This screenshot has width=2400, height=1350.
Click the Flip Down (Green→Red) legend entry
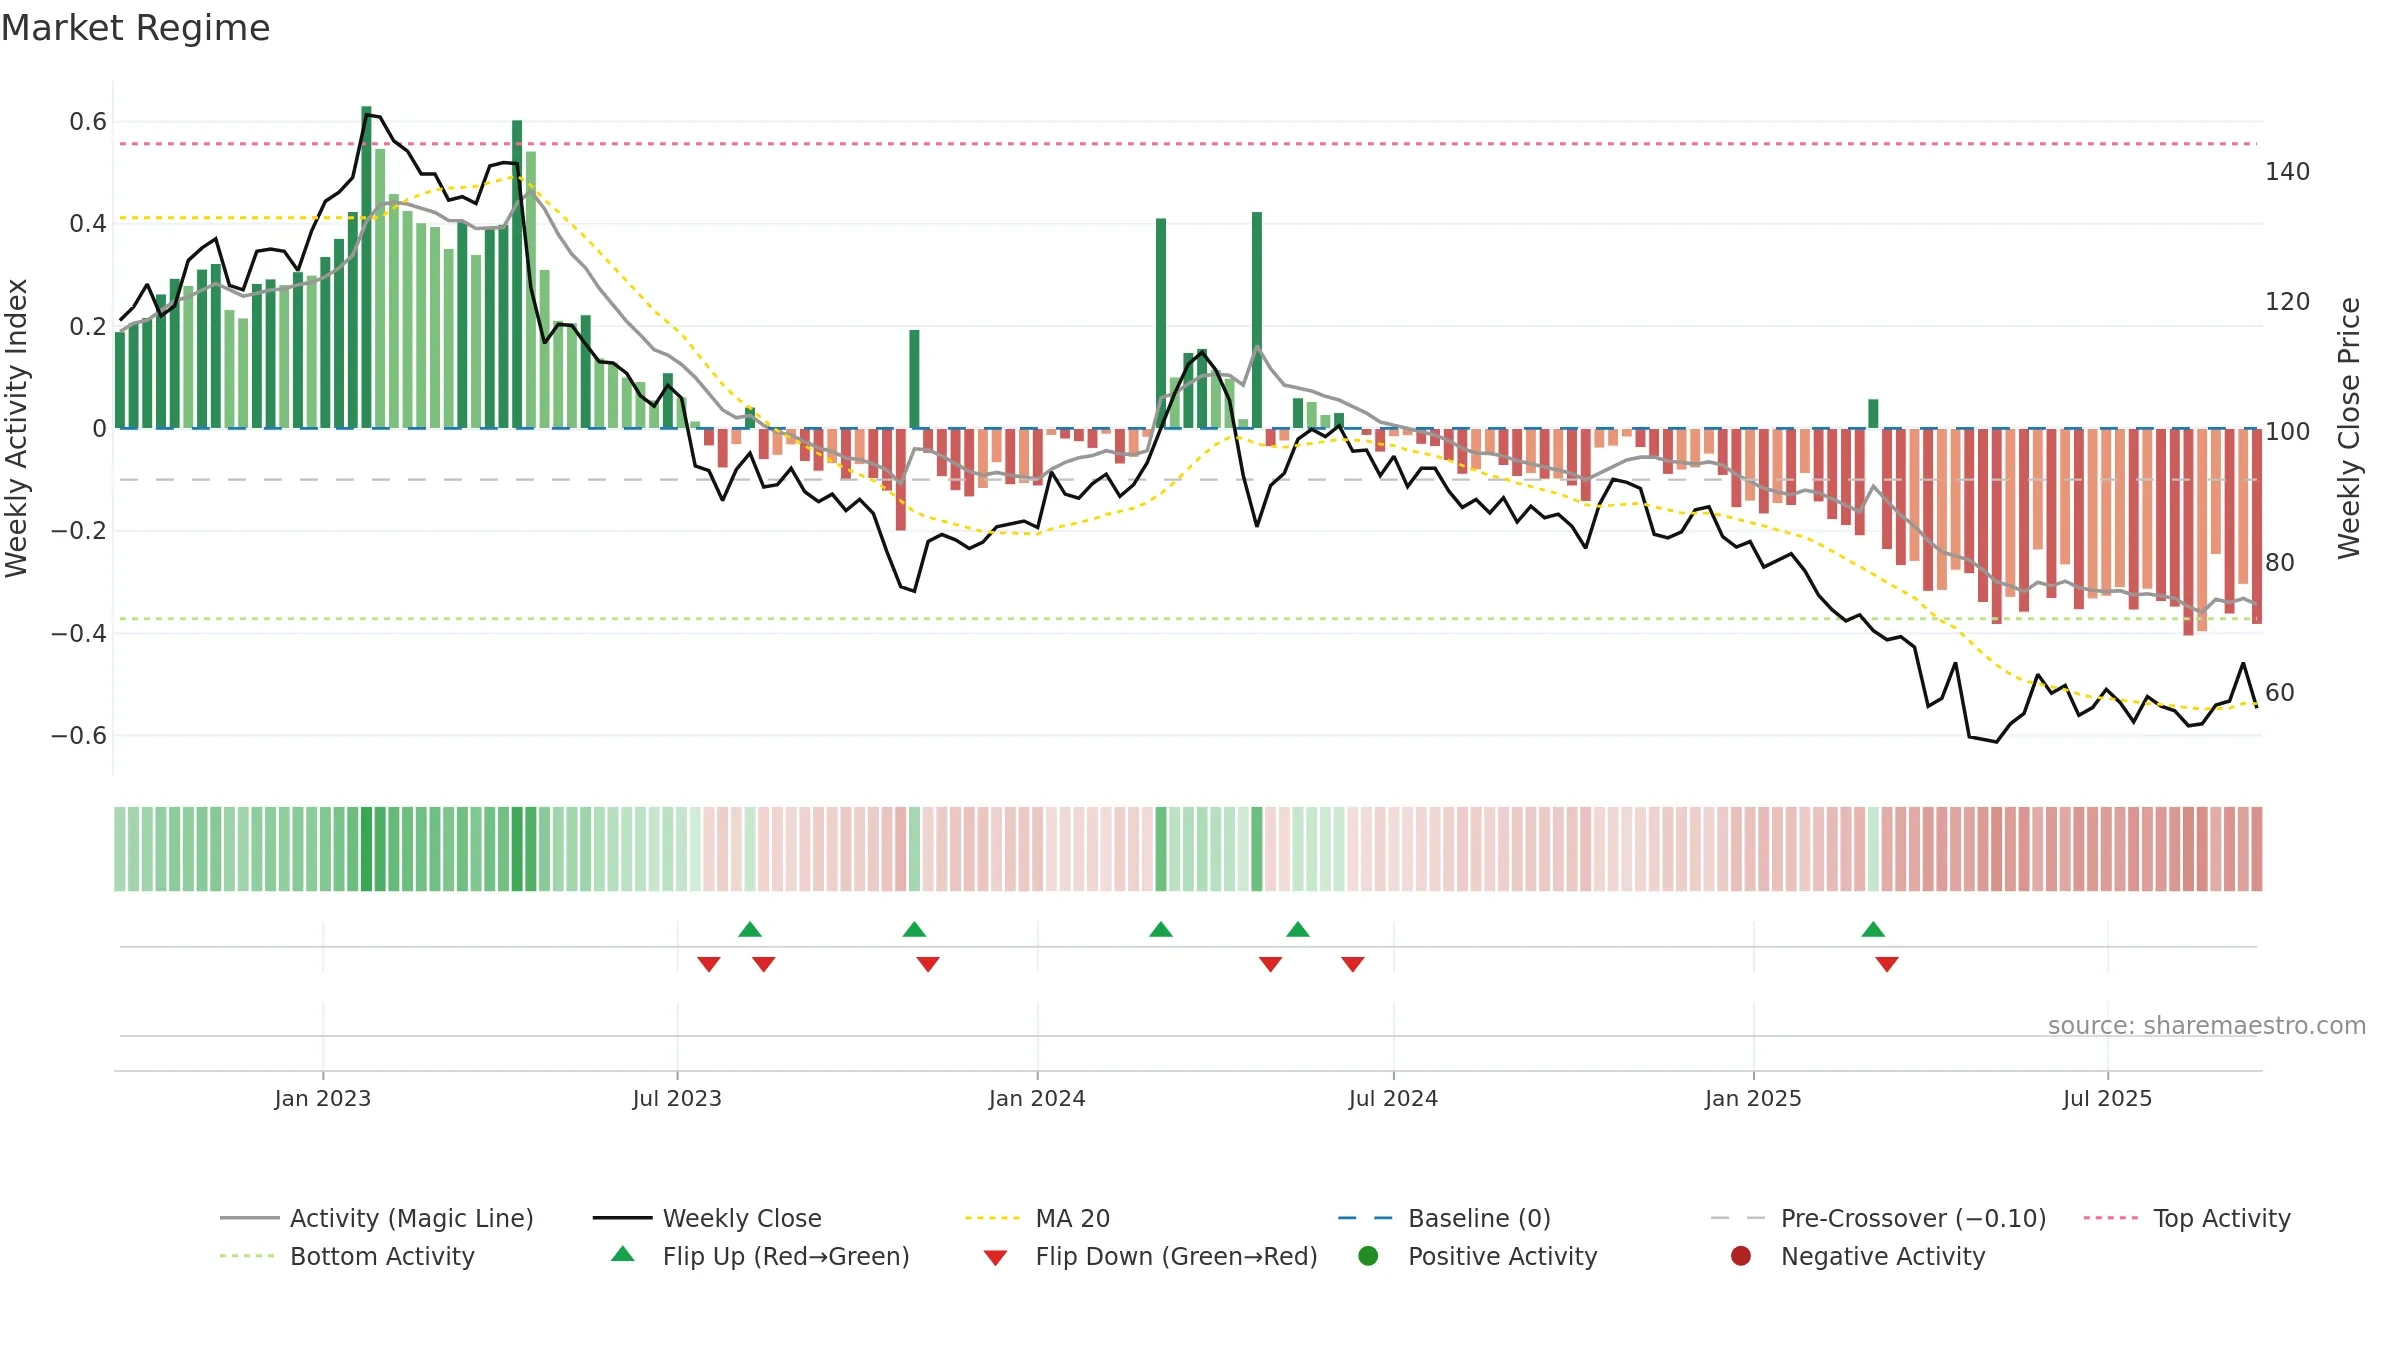pyautogui.click(x=1150, y=1256)
